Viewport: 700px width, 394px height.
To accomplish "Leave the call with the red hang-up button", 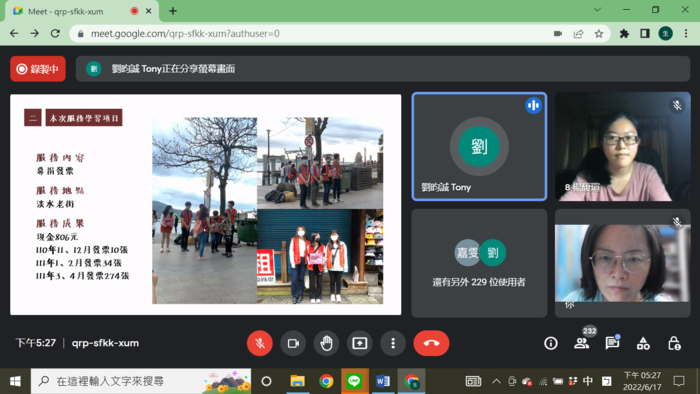I will (431, 343).
